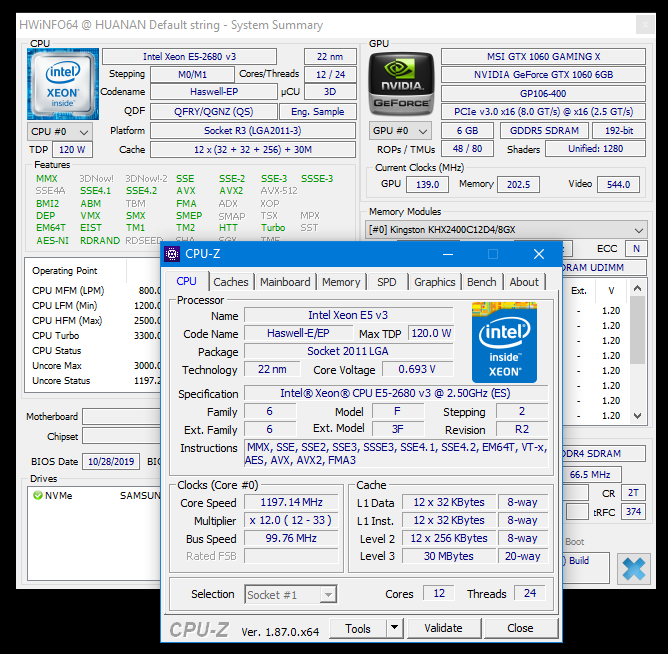The height and width of the screenshot is (654, 668).
Task: Expand the Kingston memory module dropdown
Action: pyautogui.click(x=507, y=230)
